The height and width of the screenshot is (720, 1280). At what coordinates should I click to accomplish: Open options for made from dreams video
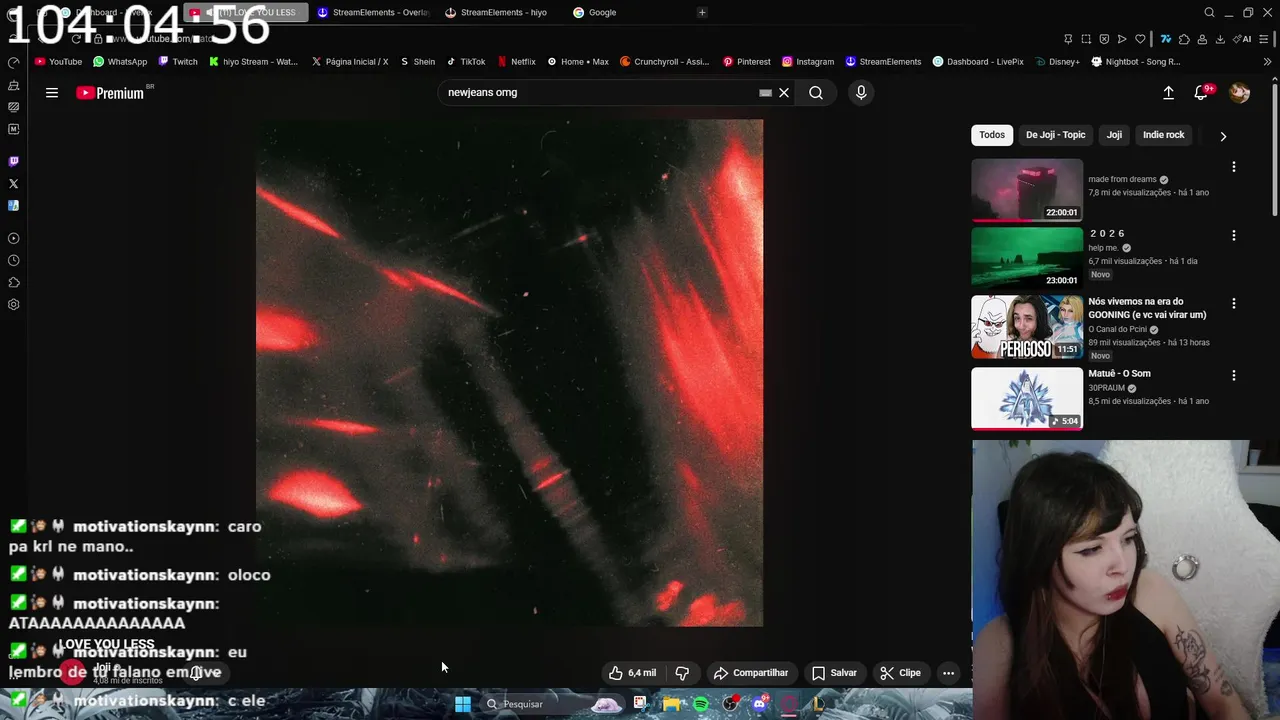(x=1234, y=167)
